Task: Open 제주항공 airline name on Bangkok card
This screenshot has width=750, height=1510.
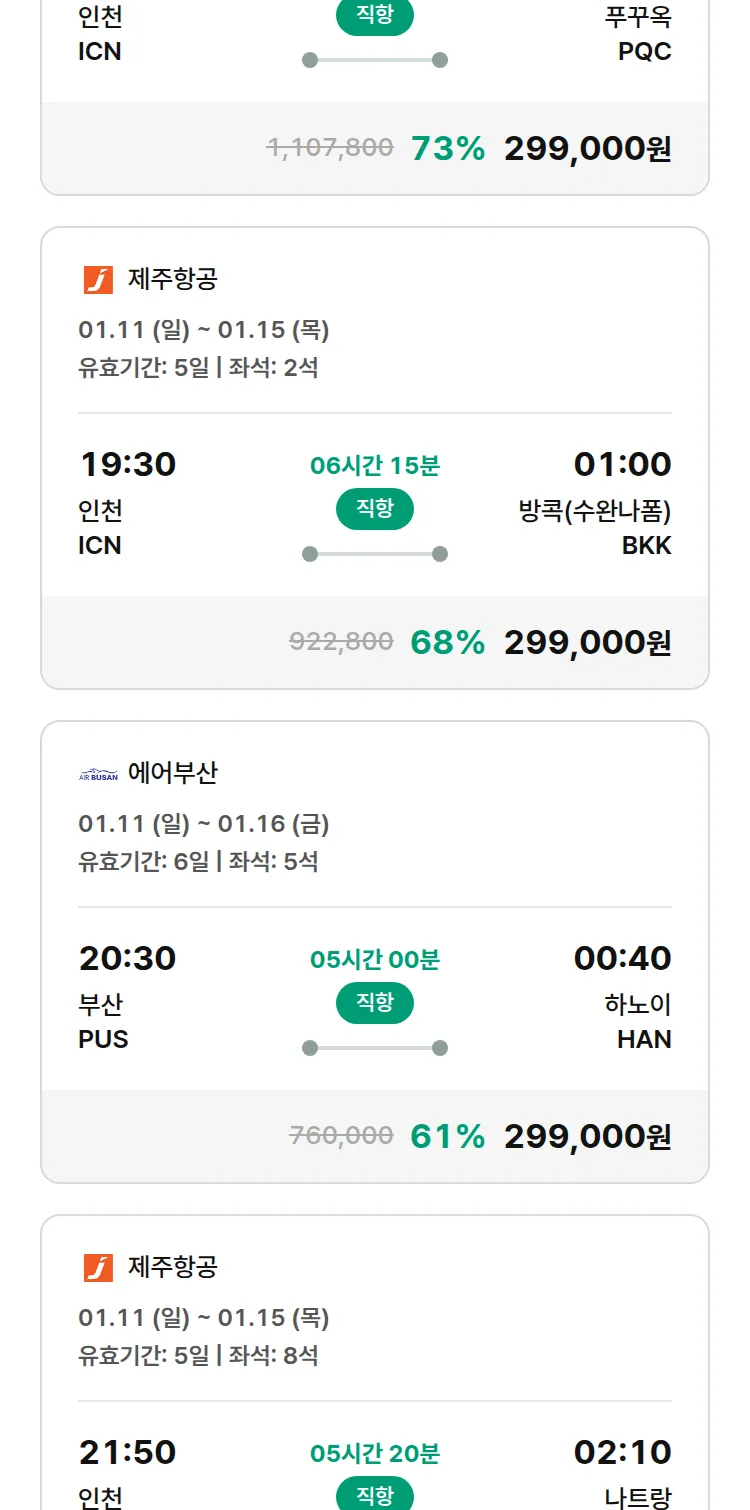Action: [x=172, y=279]
